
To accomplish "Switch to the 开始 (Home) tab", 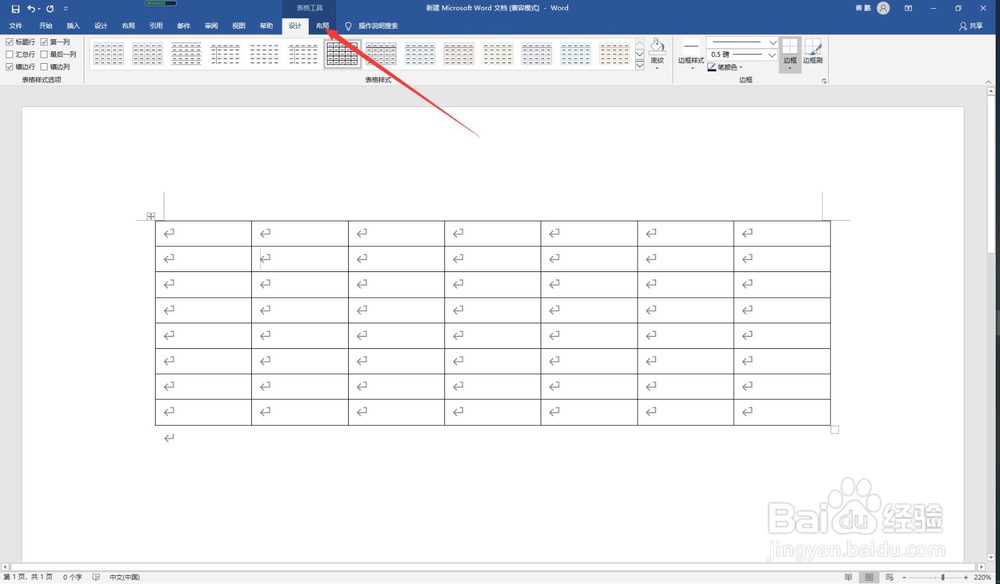I will point(45,26).
